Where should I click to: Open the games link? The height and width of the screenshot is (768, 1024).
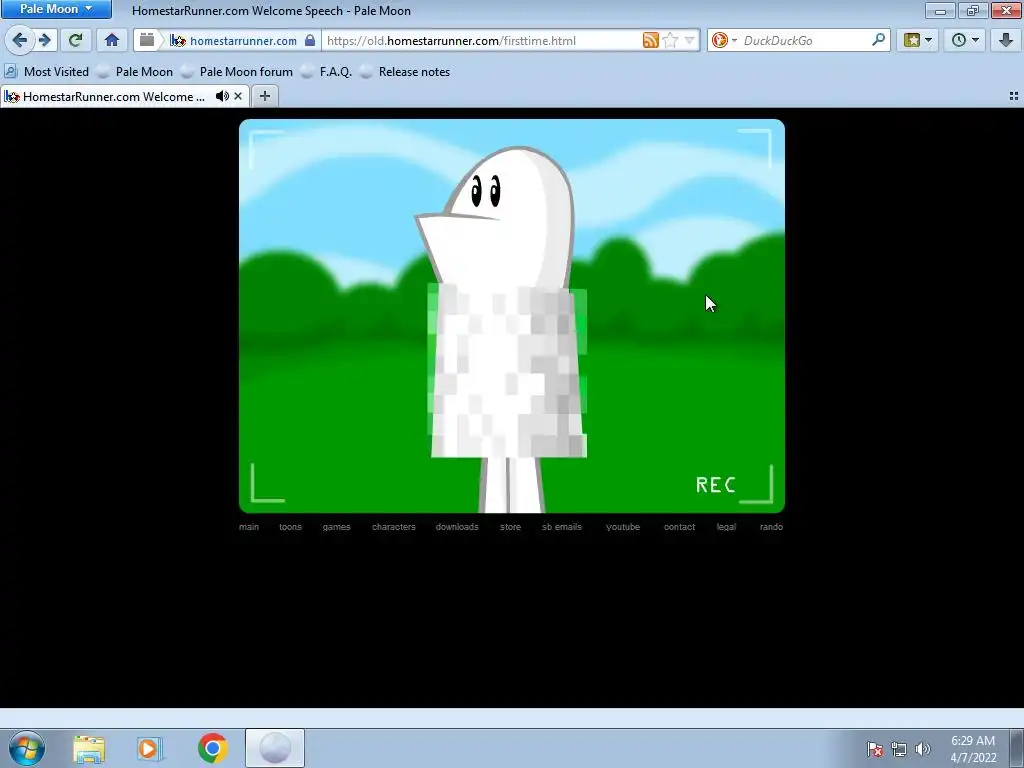[336, 527]
